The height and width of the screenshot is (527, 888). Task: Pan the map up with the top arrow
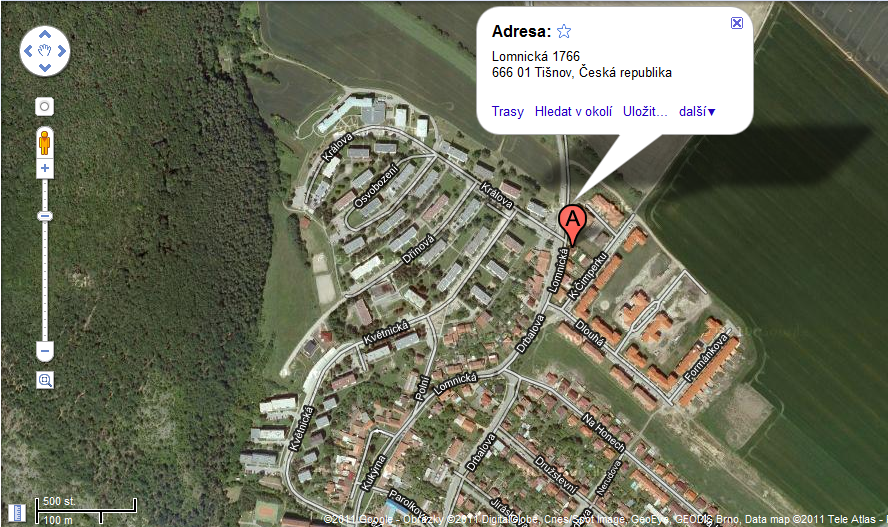pos(45,35)
